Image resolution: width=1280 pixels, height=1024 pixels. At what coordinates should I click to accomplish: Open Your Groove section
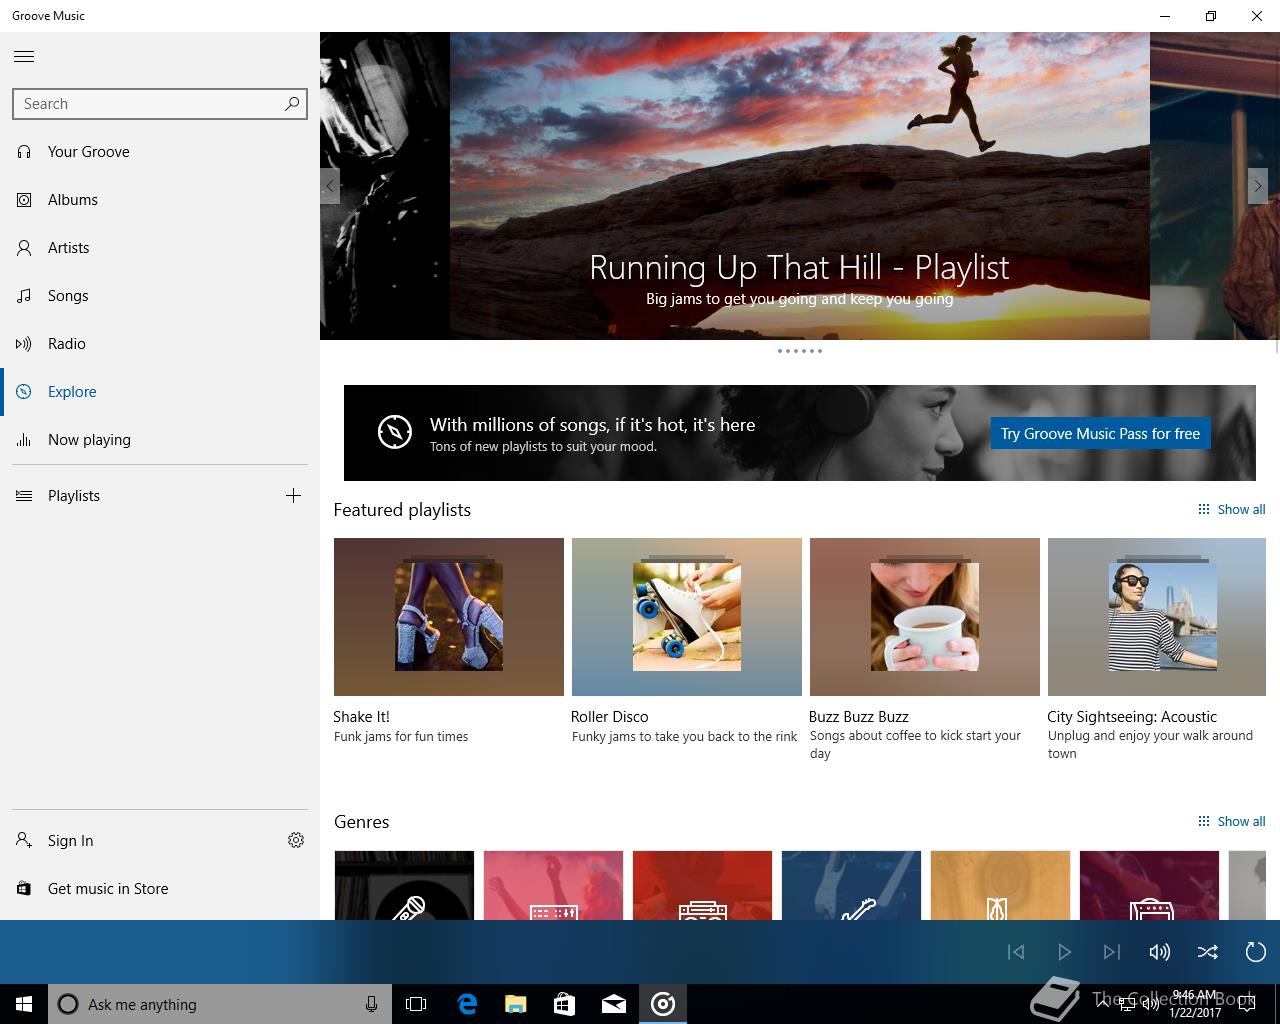pyautogui.click(x=160, y=152)
